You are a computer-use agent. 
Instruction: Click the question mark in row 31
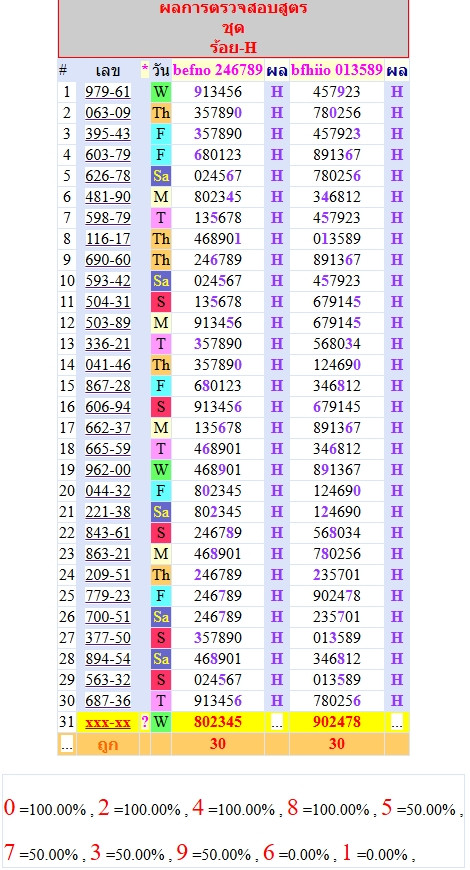145,722
